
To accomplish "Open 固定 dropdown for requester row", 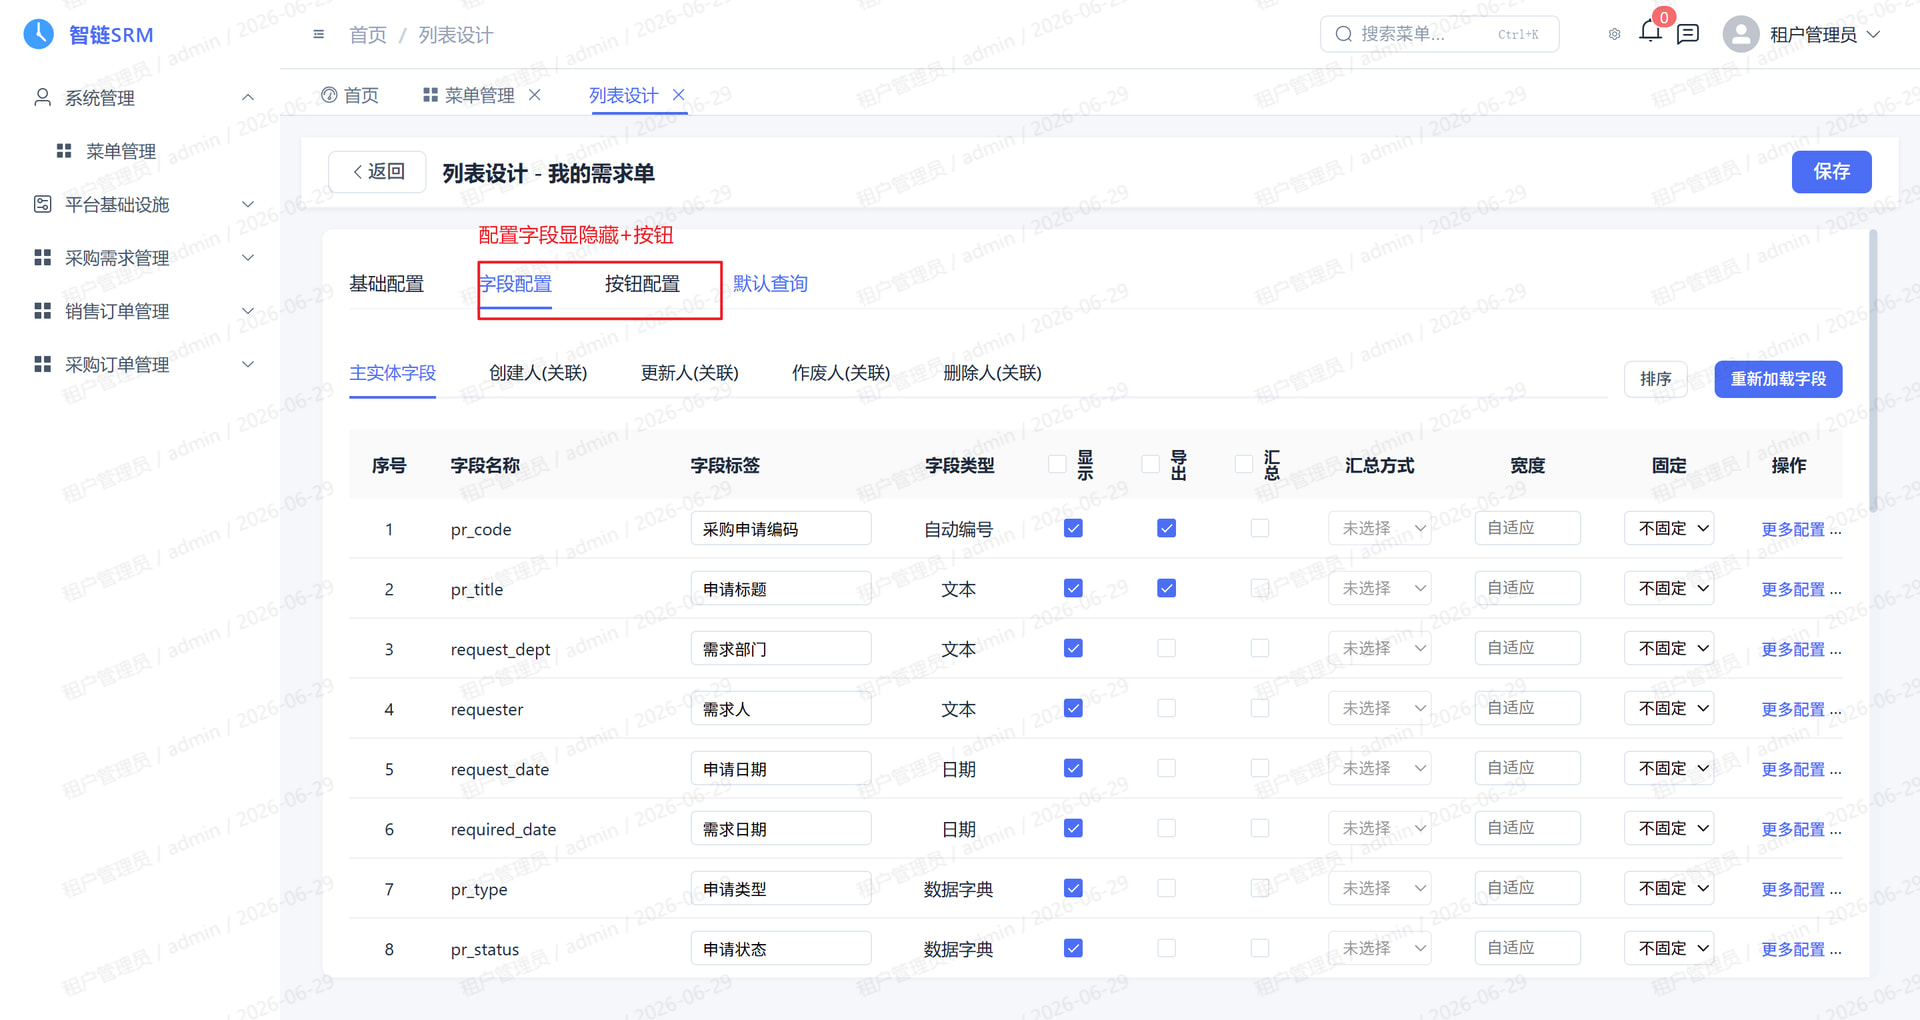I will pos(1669,708).
